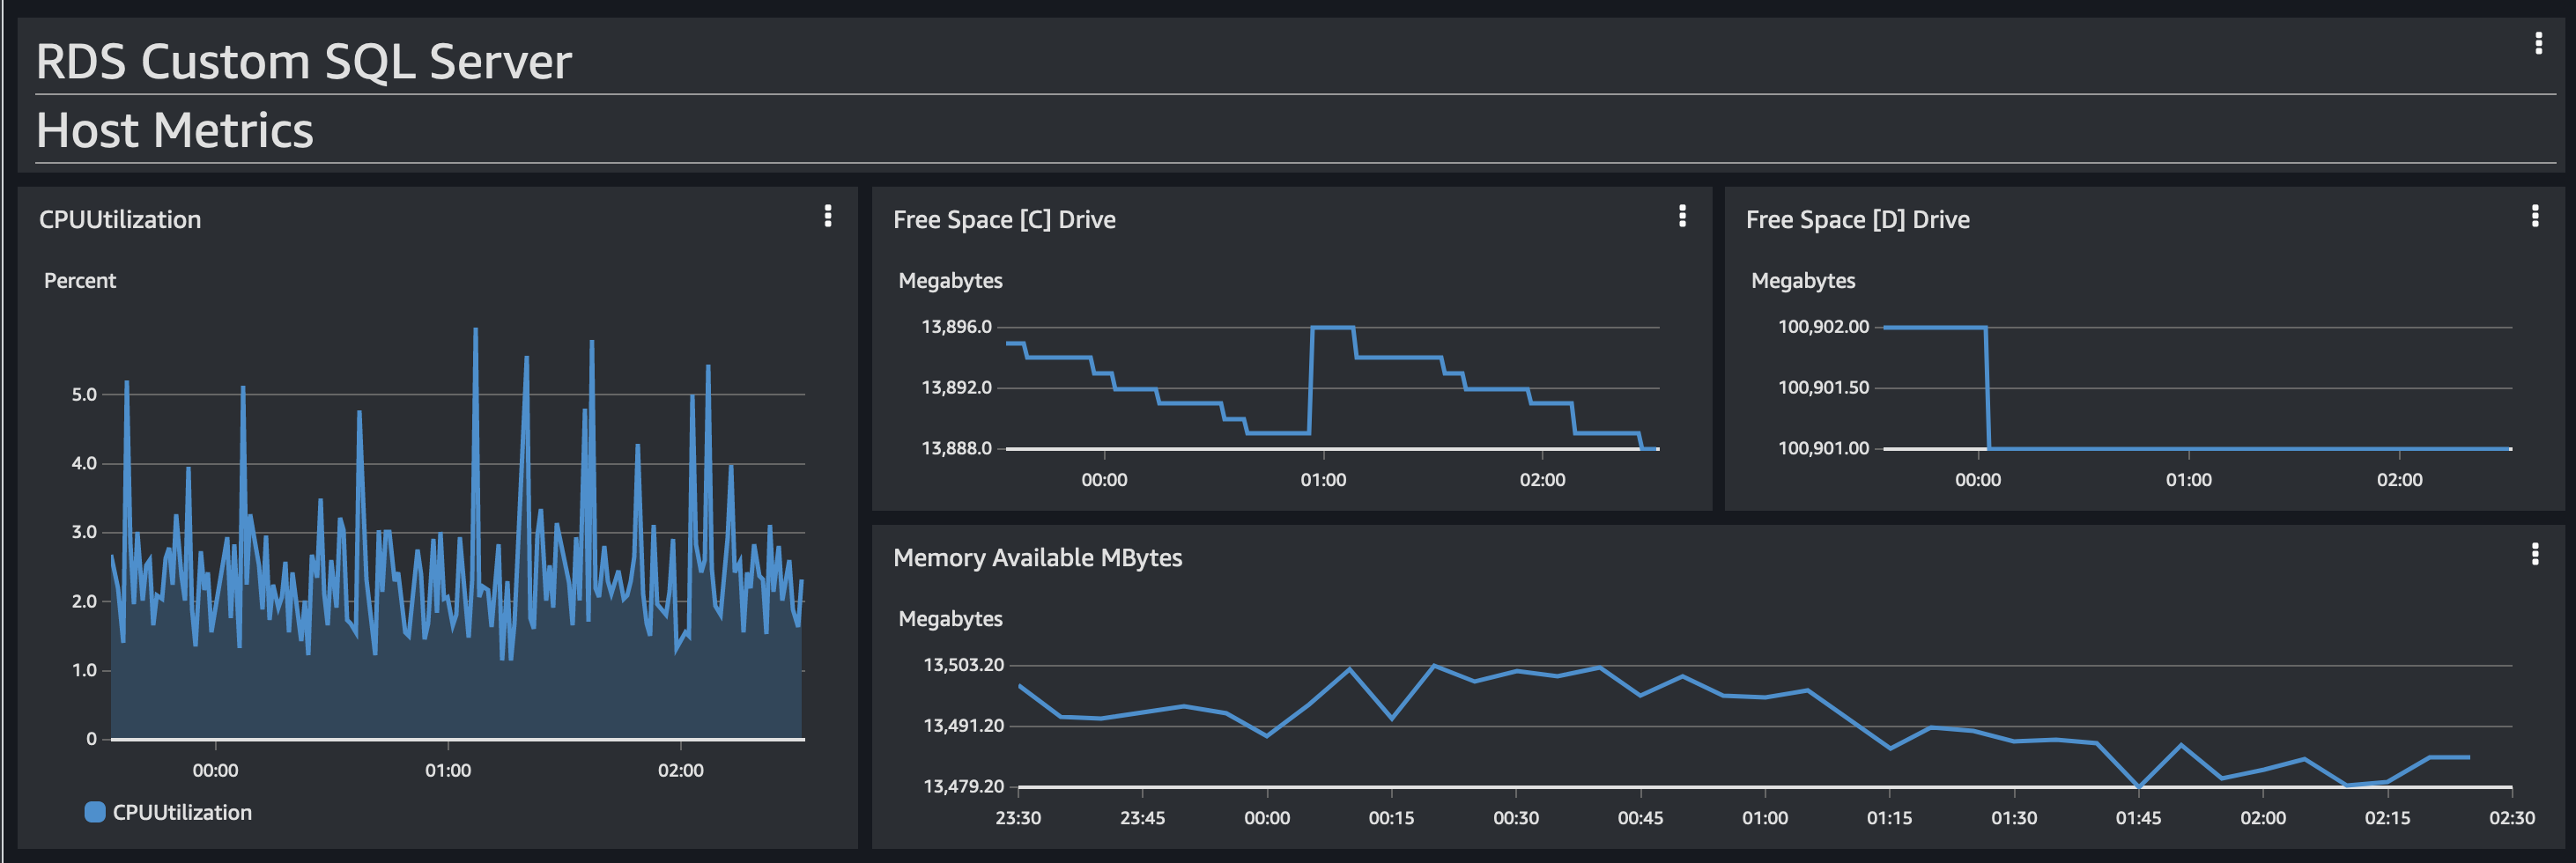Click the RDS Custom SQL Server heading
The image size is (2576, 863).
(x=304, y=62)
